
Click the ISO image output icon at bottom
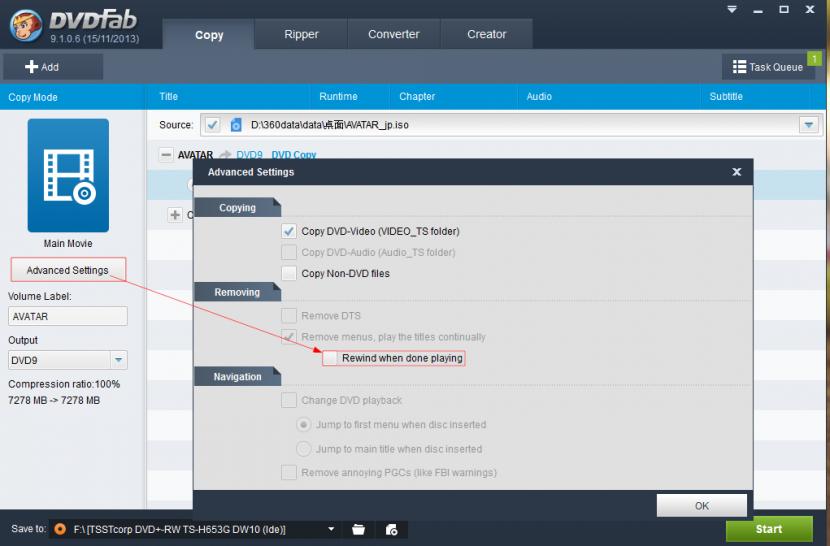tap(391, 529)
